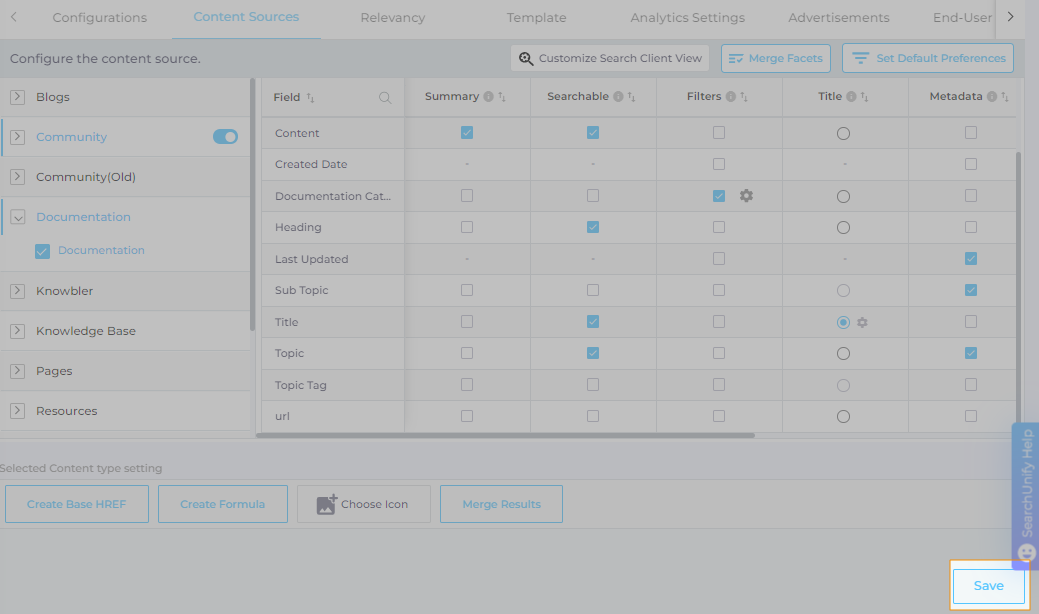Viewport: 1039px width, 614px height.
Task: Open the Analytics Settings tab
Action: [687, 18]
